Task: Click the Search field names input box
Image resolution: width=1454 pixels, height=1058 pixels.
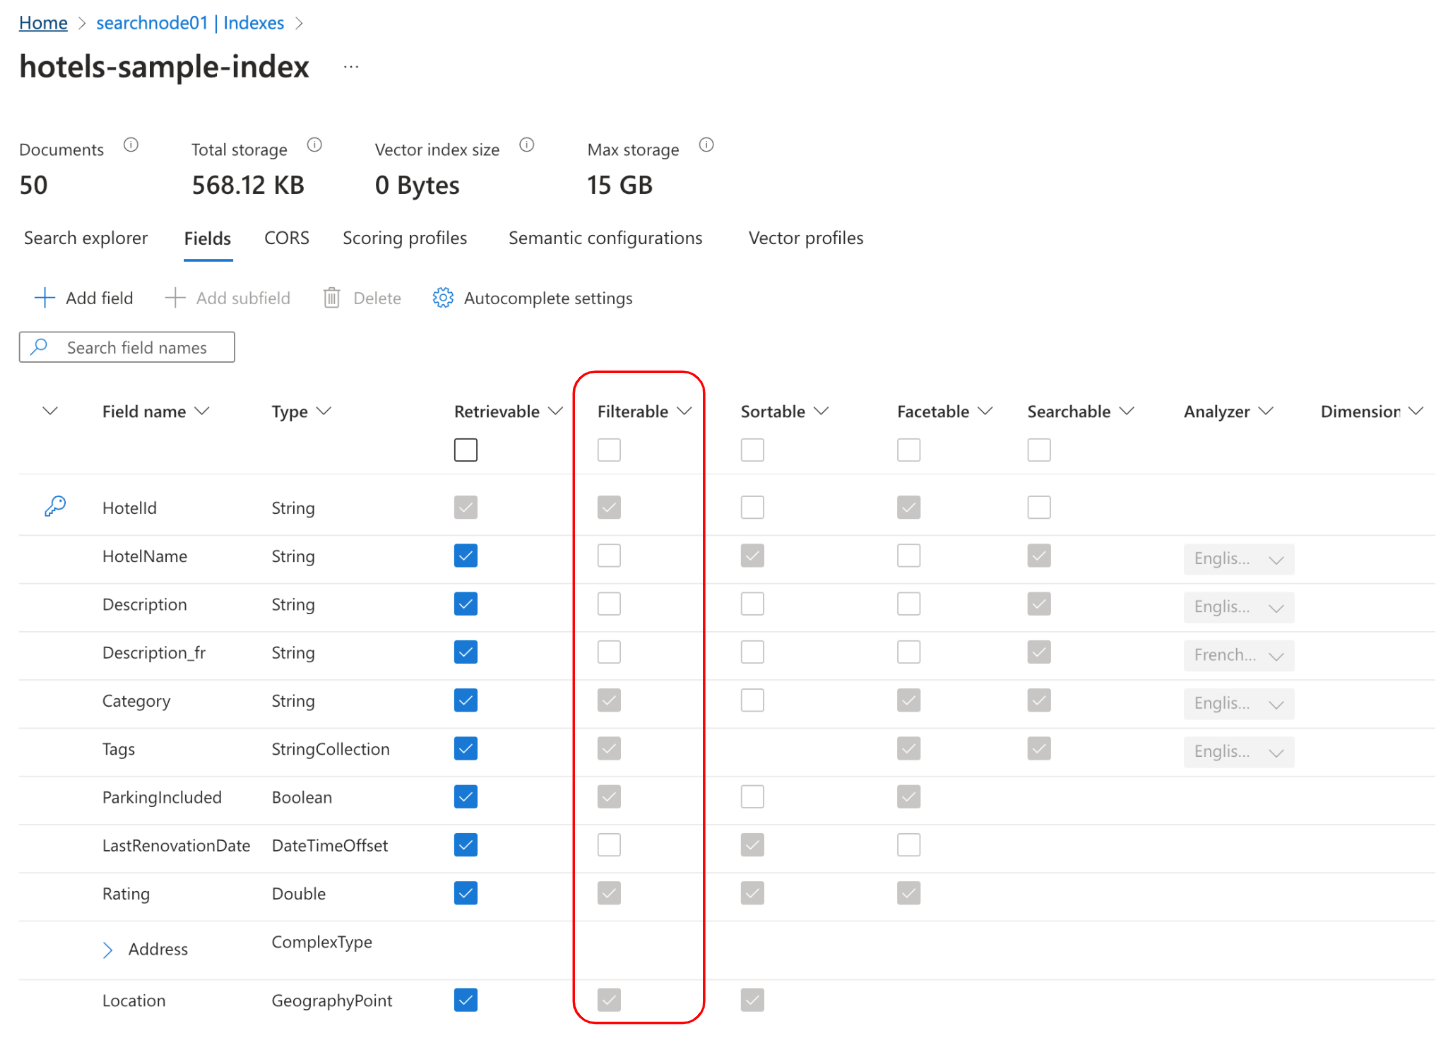Action: click(137, 348)
